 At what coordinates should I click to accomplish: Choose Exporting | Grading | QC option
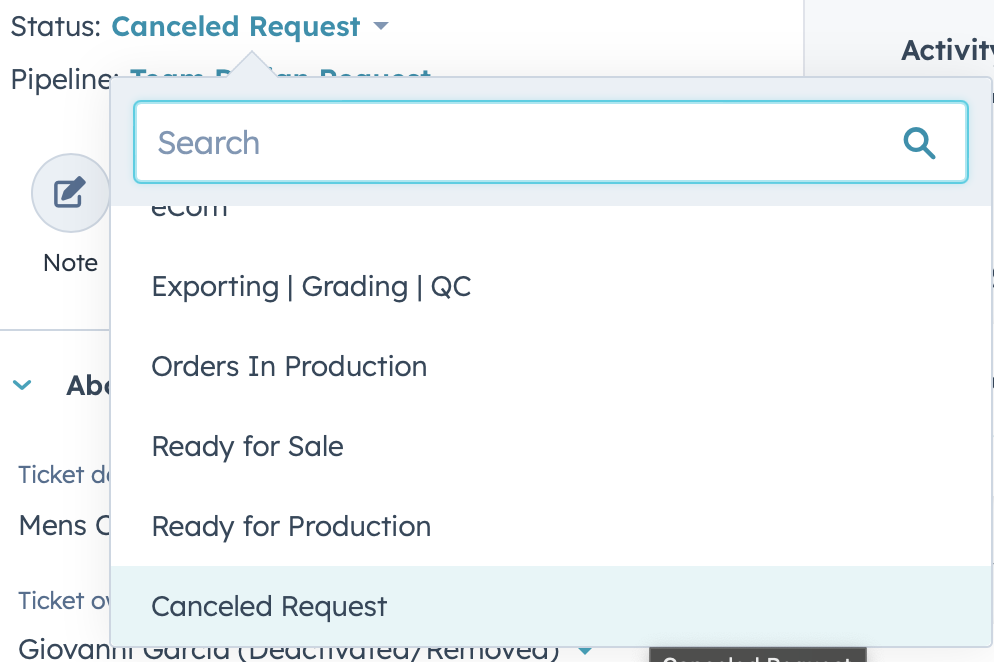coord(311,287)
